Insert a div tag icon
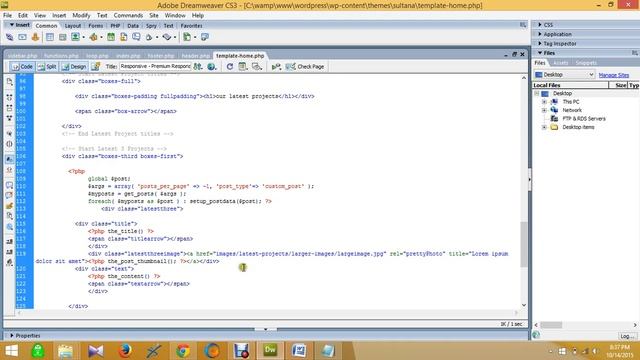This screenshot has height=360, width=640. pyautogui.click(x=62, y=37)
